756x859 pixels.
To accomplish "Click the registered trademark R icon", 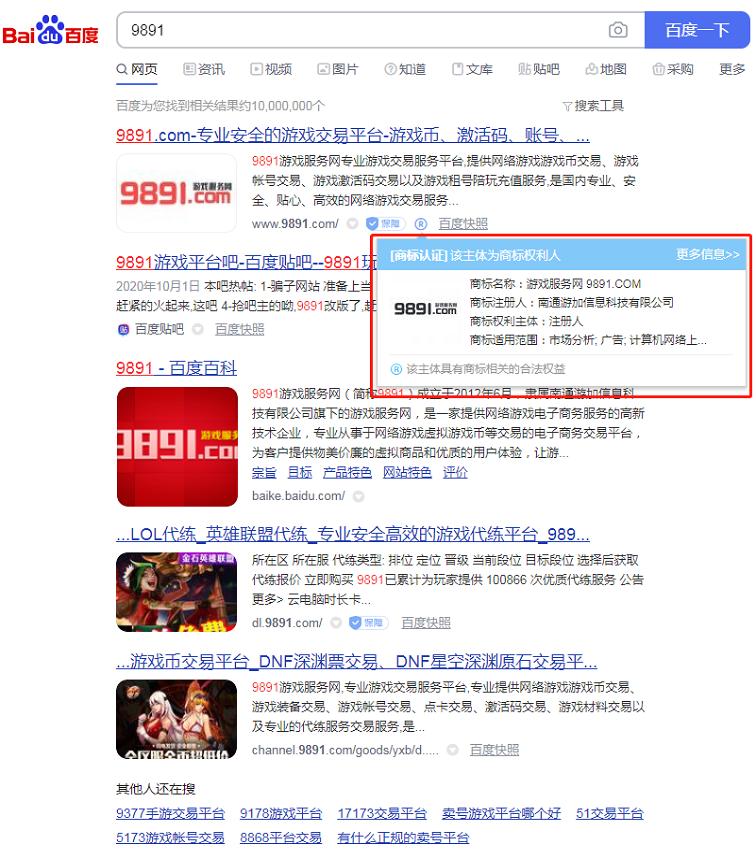I will coord(421,224).
